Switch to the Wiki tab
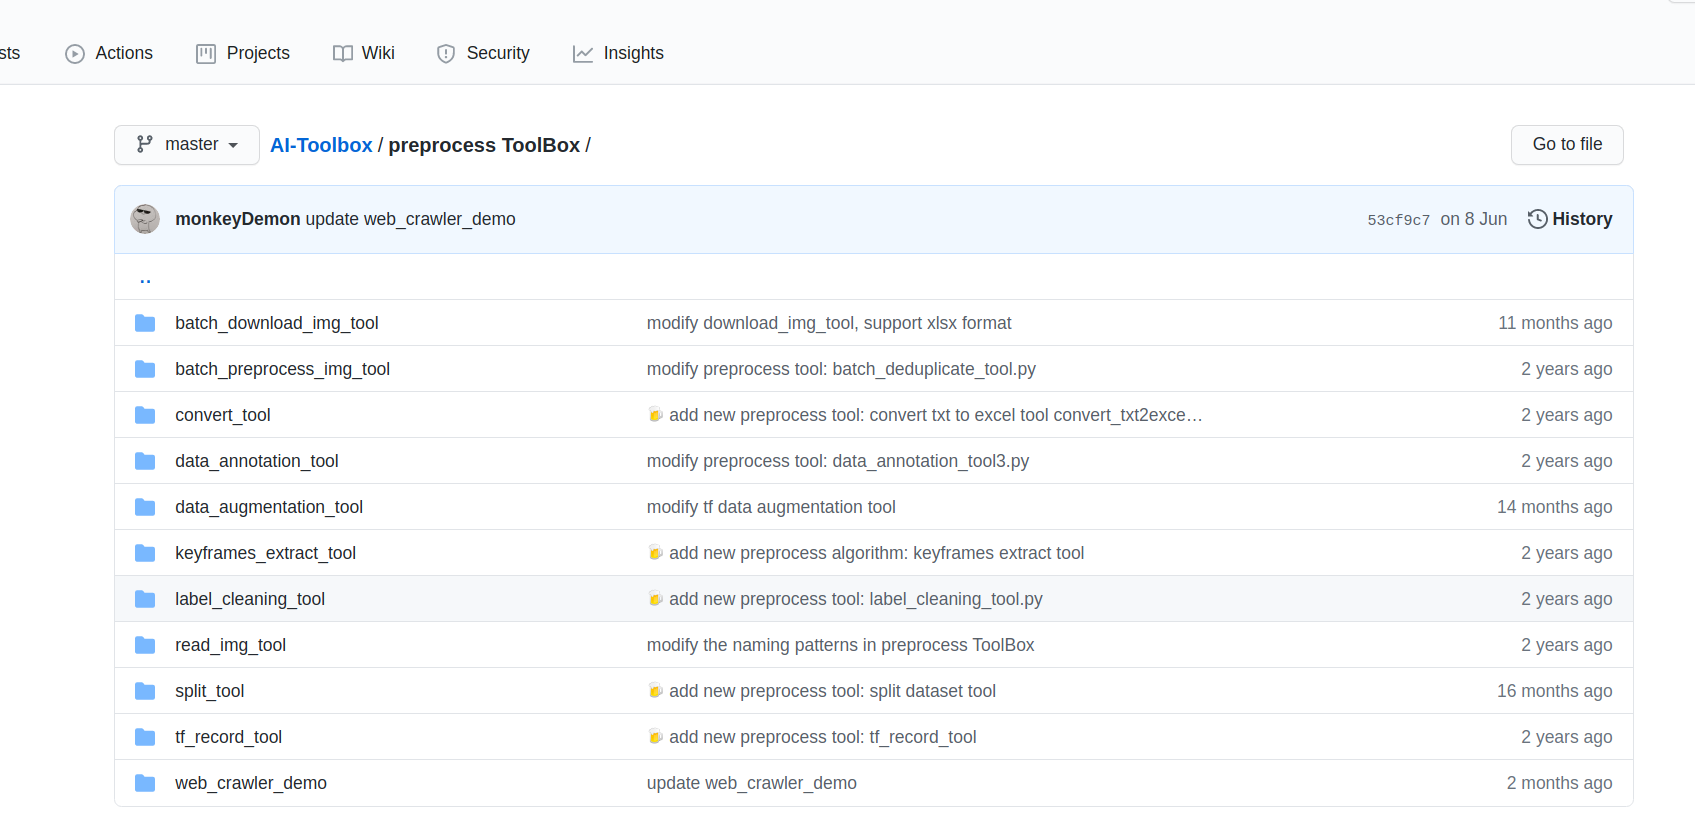The height and width of the screenshot is (836, 1695). point(364,53)
